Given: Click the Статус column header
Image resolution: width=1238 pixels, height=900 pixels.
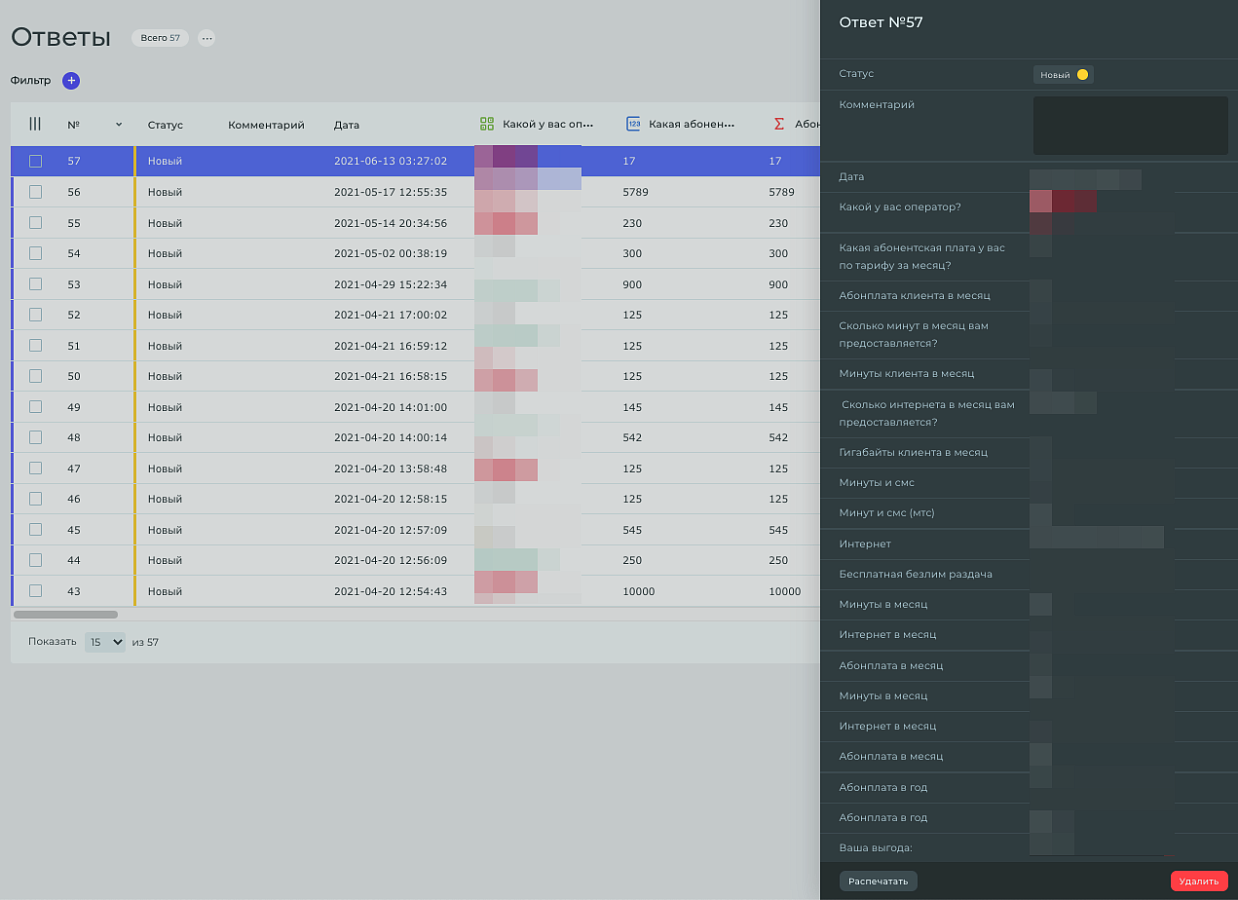Looking at the screenshot, I should (x=165, y=125).
